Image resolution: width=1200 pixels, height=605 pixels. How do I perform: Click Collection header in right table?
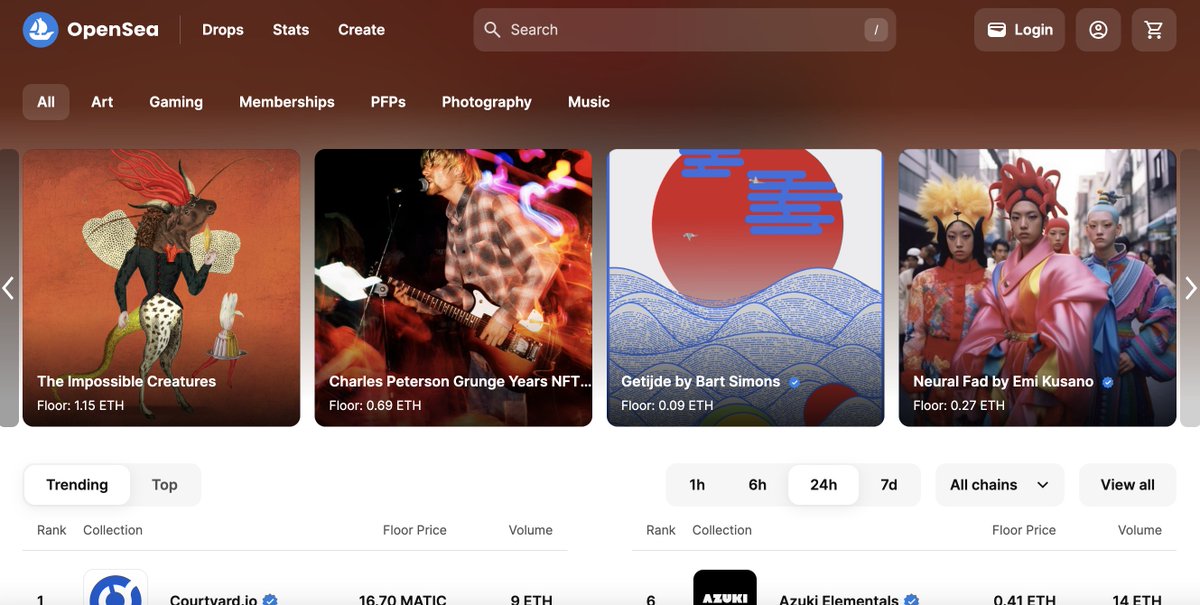(722, 530)
